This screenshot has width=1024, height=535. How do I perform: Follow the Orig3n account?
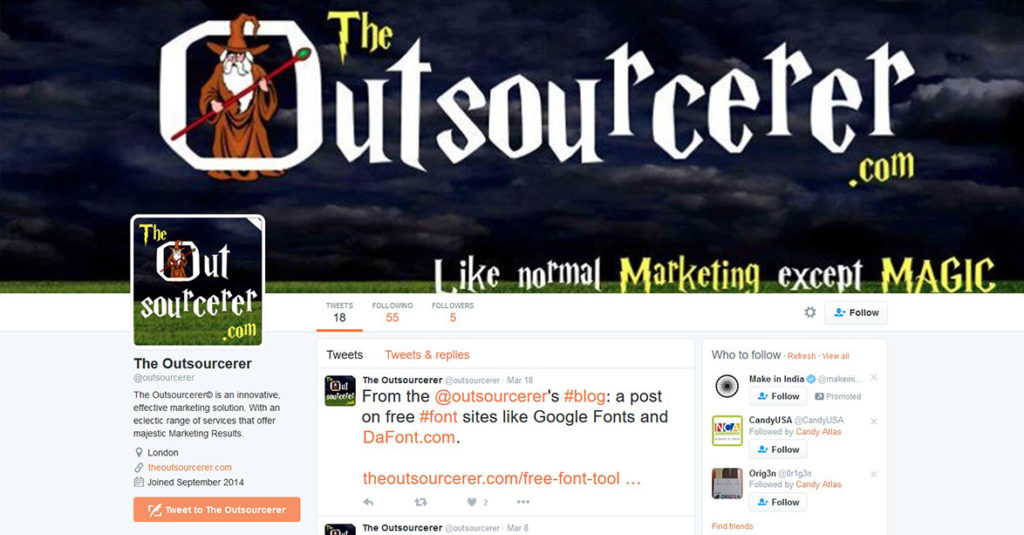point(778,502)
